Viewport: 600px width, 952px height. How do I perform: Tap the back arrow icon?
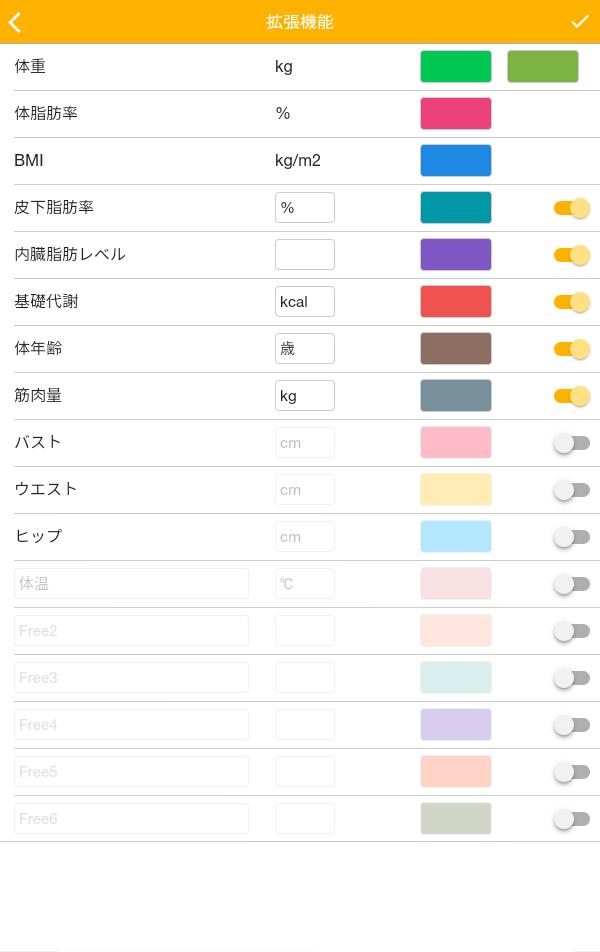pos(15,22)
